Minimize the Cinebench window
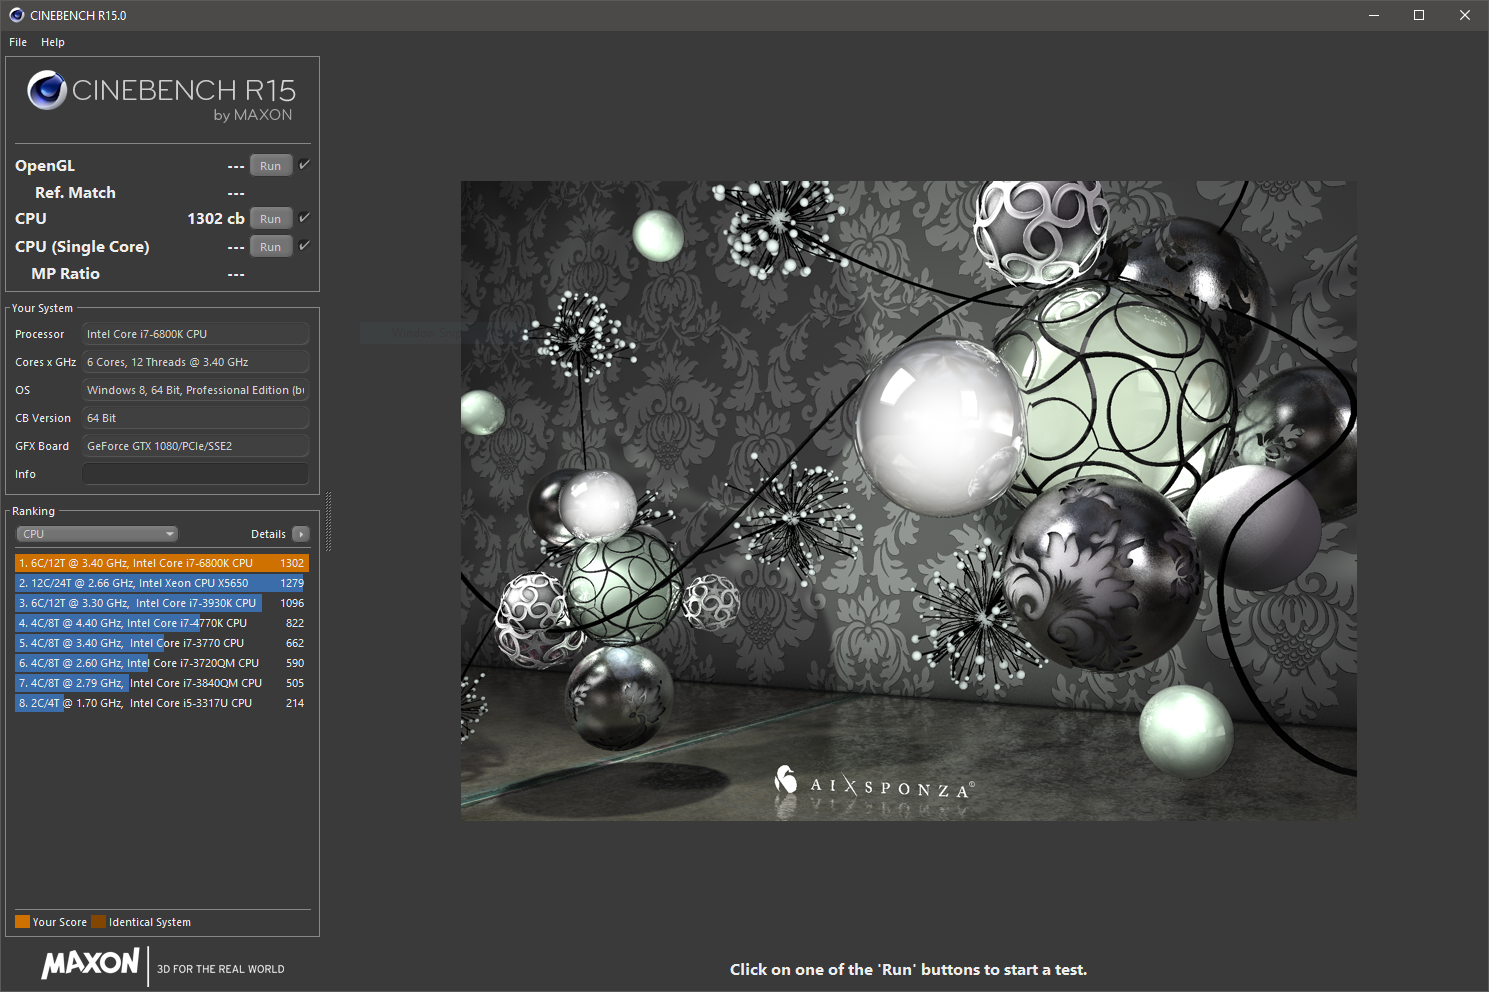This screenshot has width=1489, height=992. [1374, 15]
